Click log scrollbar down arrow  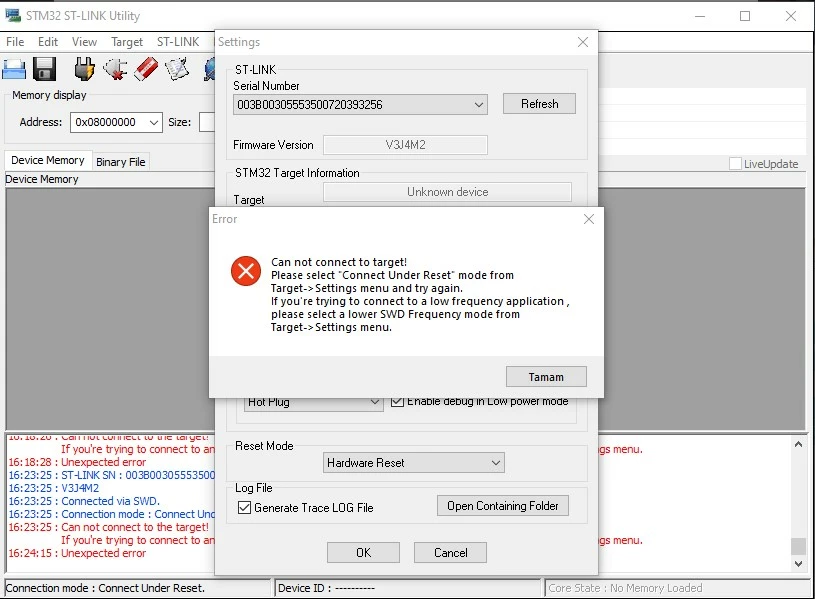pyautogui.click(x=798, y=564)
